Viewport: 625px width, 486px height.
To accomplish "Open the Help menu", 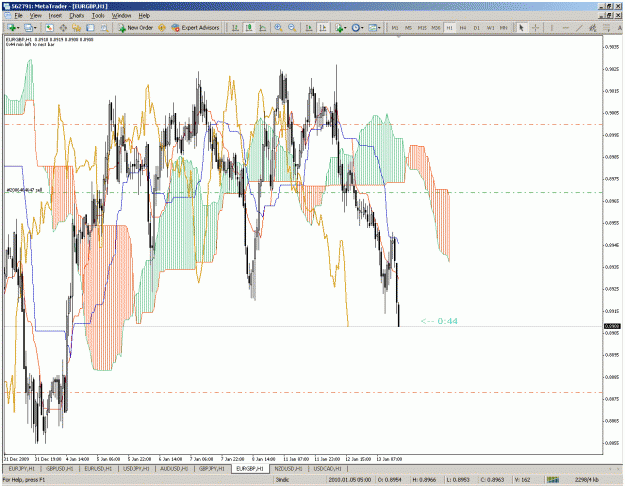I will (x=144, y=16).
